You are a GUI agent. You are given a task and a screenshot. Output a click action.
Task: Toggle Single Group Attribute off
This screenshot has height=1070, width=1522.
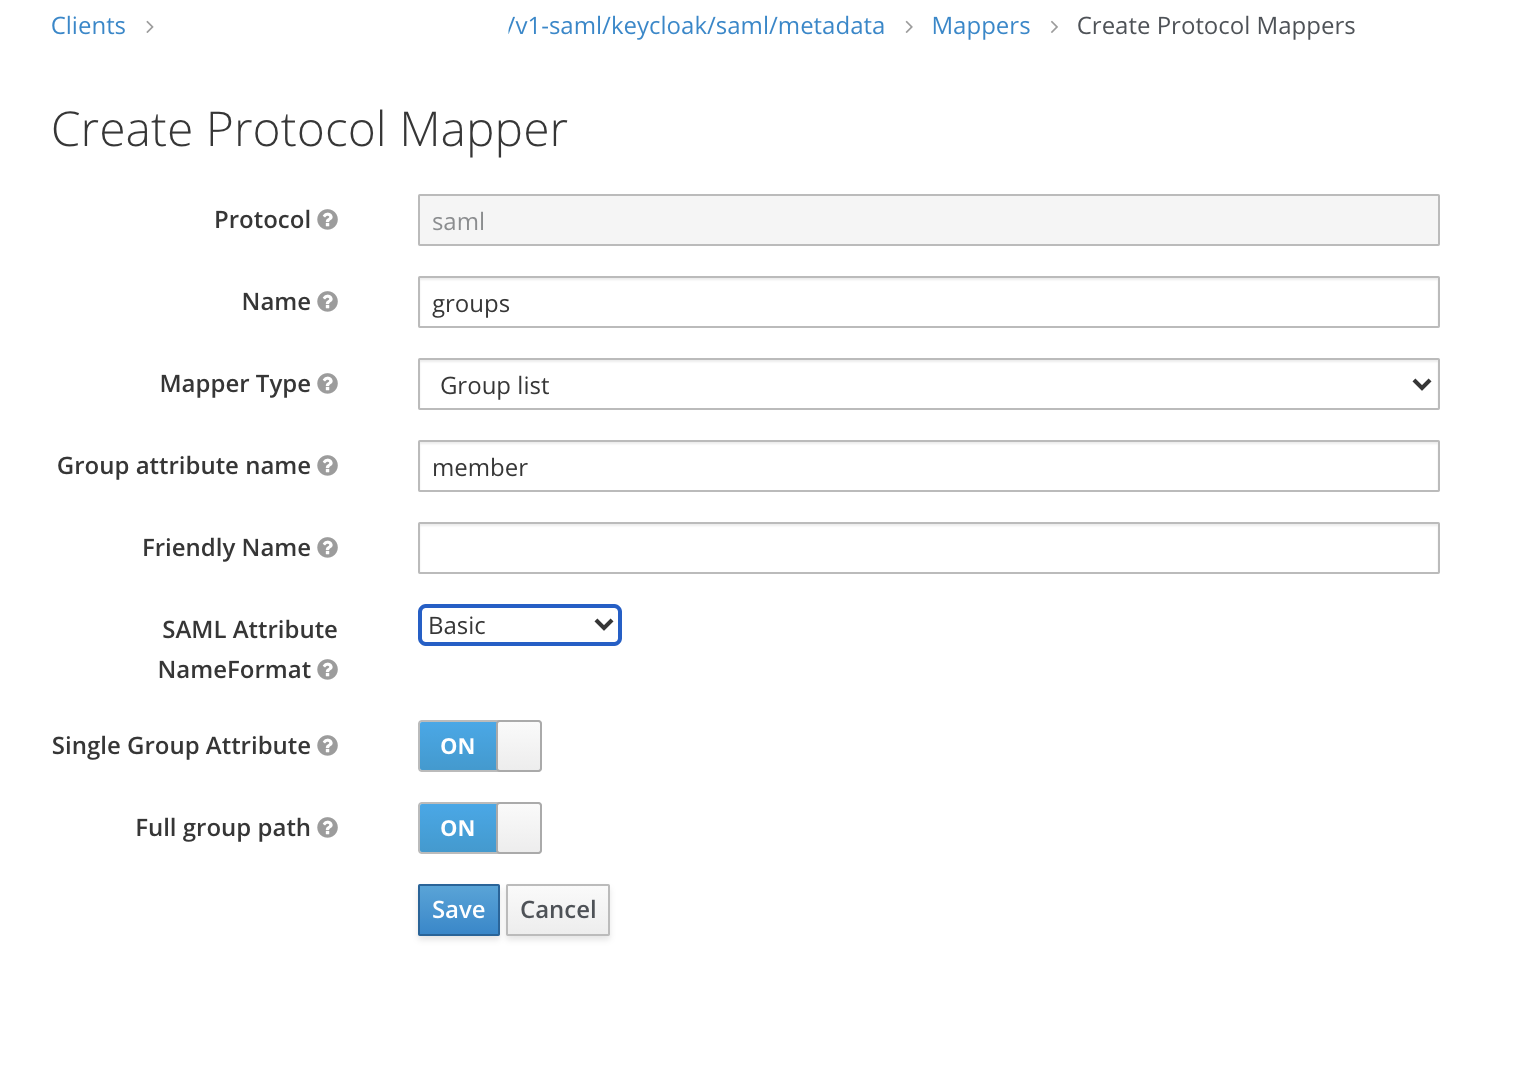pyautogui.click(x=480, y=745)
